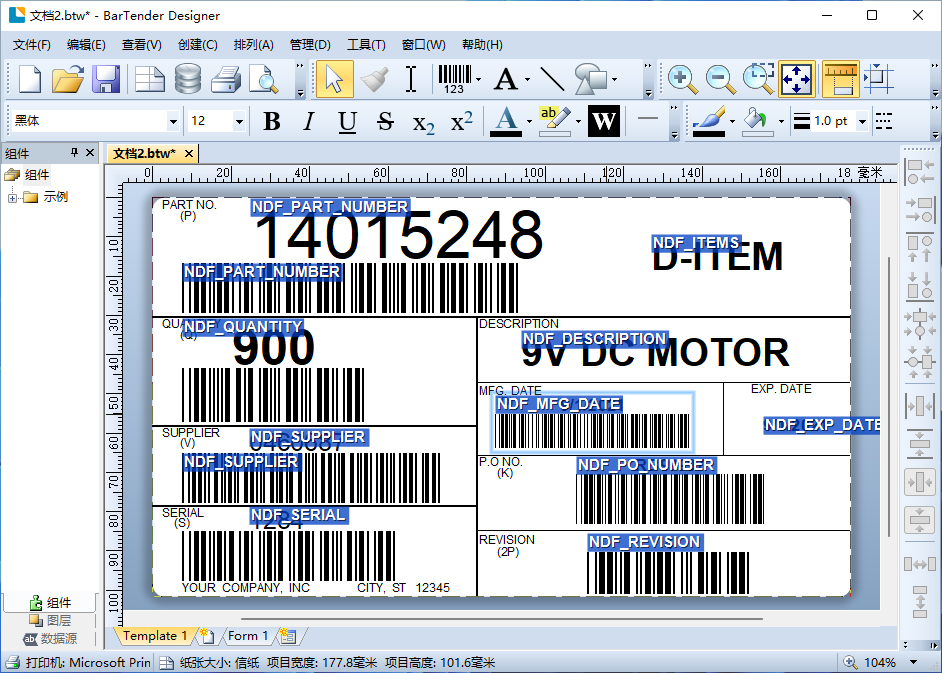942x673 pixels.
Task: Apply line color with the brush icon
Action: point(709,121)
